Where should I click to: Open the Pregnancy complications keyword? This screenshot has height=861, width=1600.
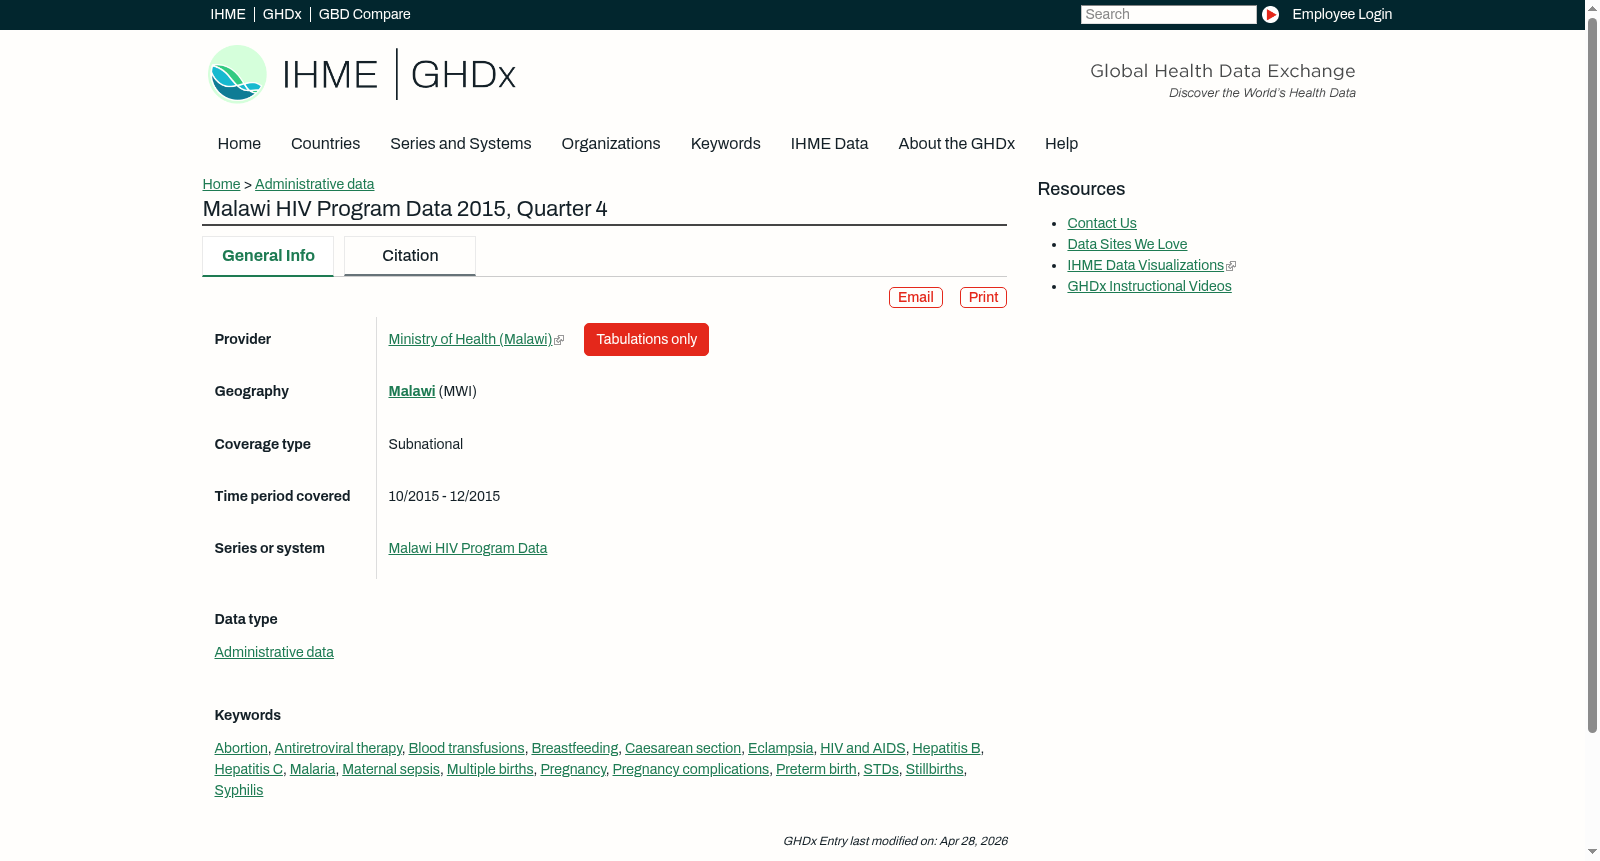click(691, 769)
